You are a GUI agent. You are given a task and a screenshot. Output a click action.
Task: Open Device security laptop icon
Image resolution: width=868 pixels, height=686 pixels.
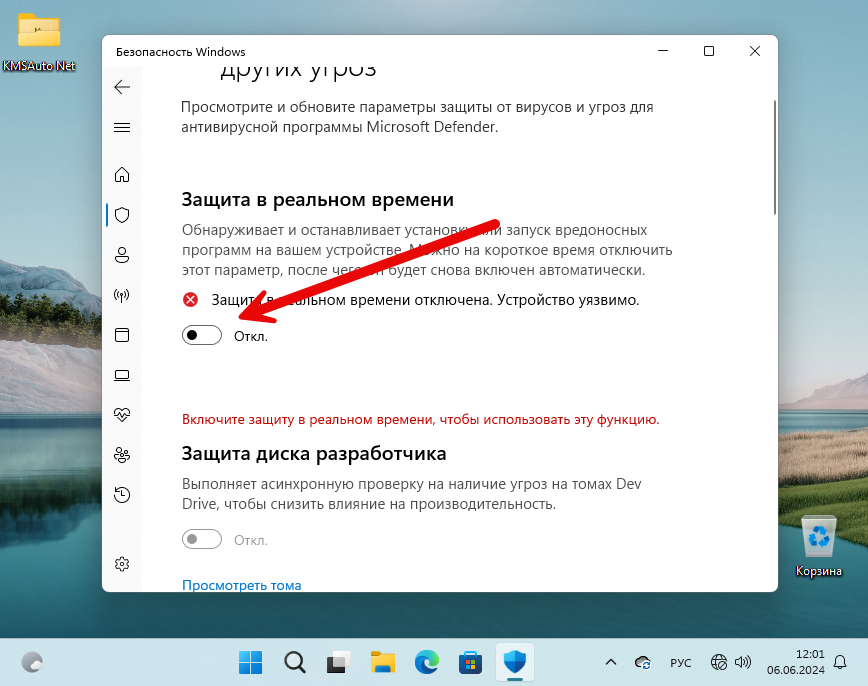coord(122,375)
